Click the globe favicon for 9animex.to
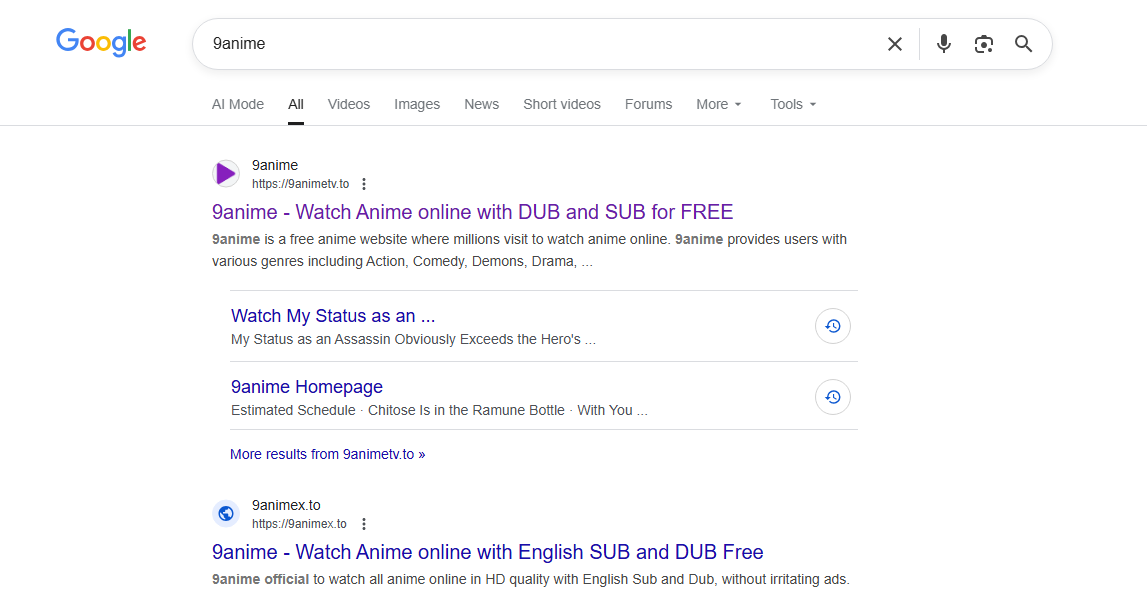The image size is (1147, 609). tap(226, 514)
